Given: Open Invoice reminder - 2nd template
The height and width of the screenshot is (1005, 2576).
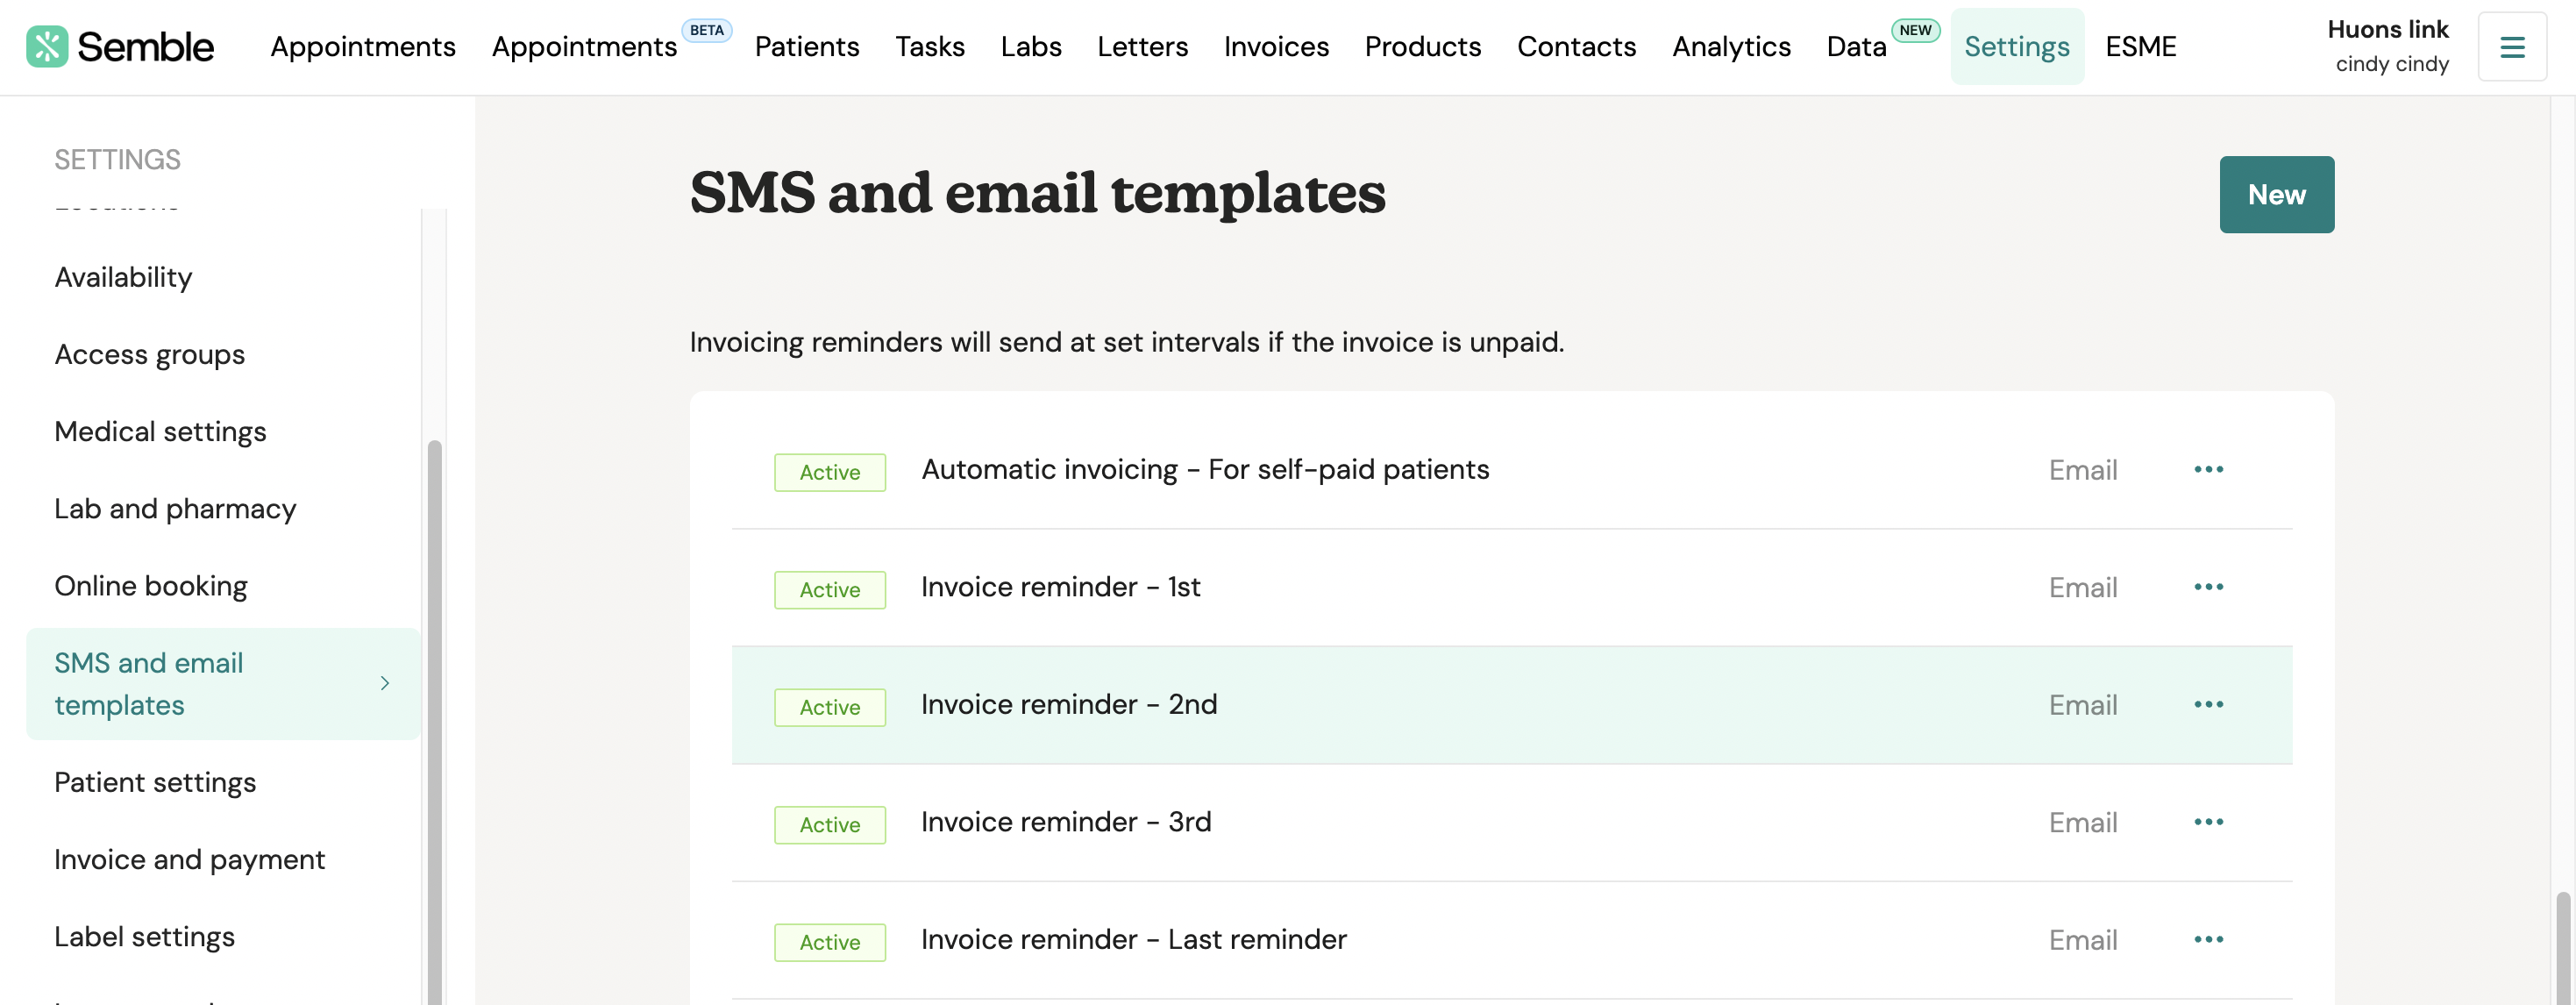Looking at the screenshot, I should pyautogui.click(x=1069, y=704).
